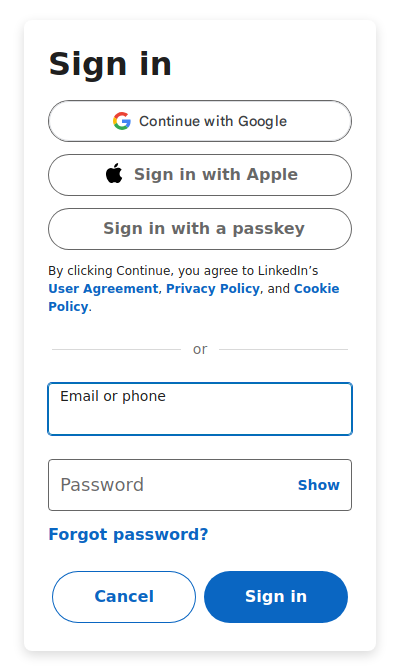Choose Continue with Google text label
This screenshot has width=400, height=670.
213,121
